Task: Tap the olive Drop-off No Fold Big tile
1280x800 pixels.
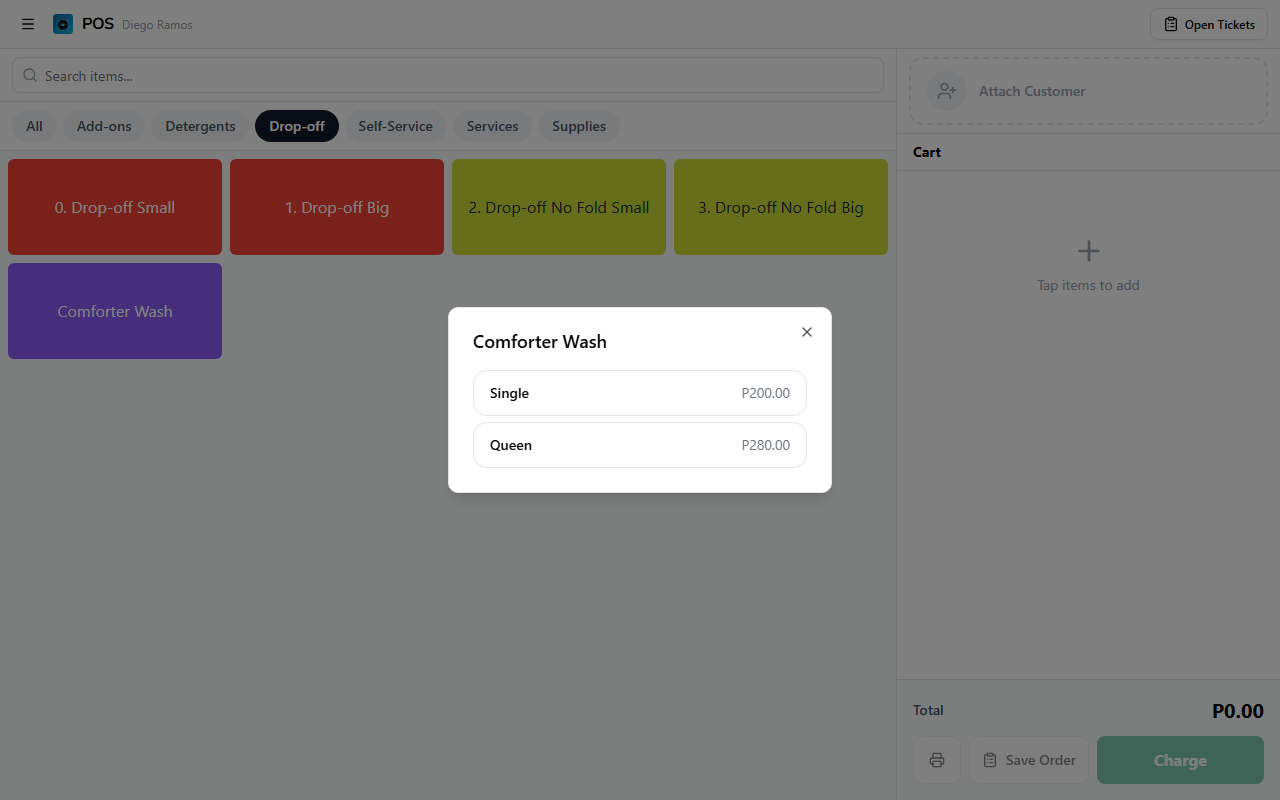Action: [780, 207]
